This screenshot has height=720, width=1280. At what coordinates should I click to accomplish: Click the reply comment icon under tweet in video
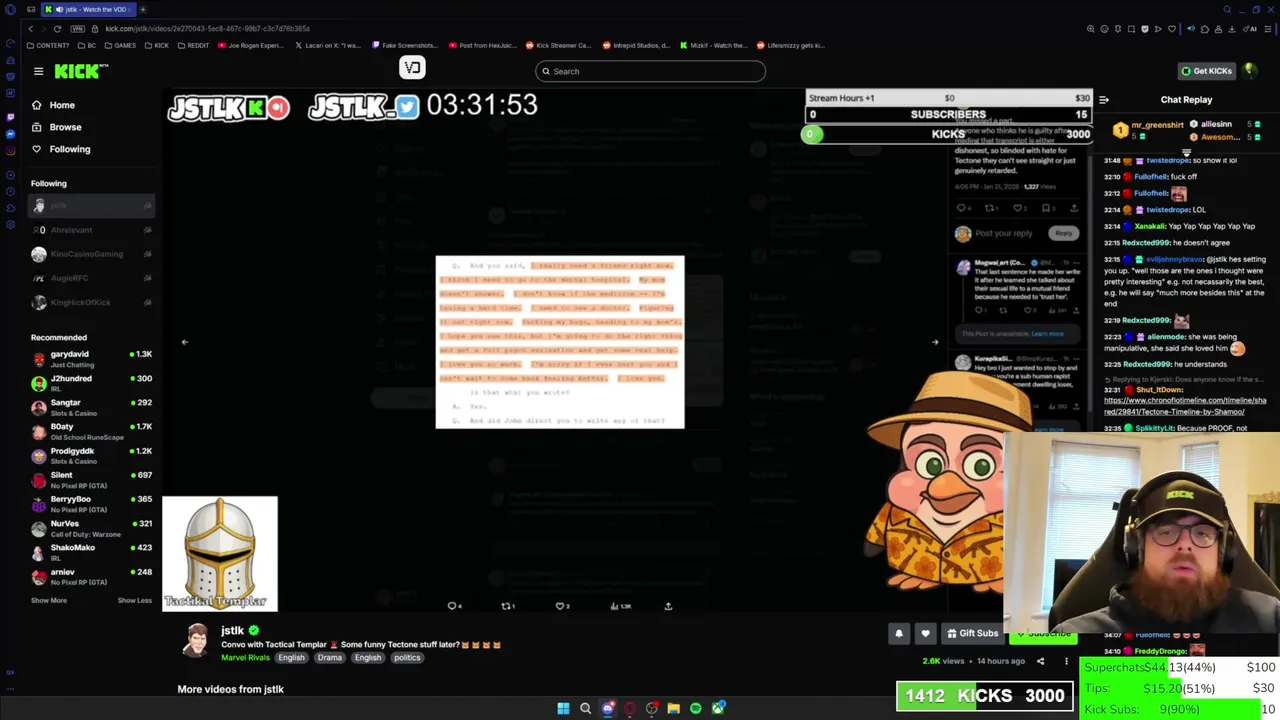coord(453,606)
